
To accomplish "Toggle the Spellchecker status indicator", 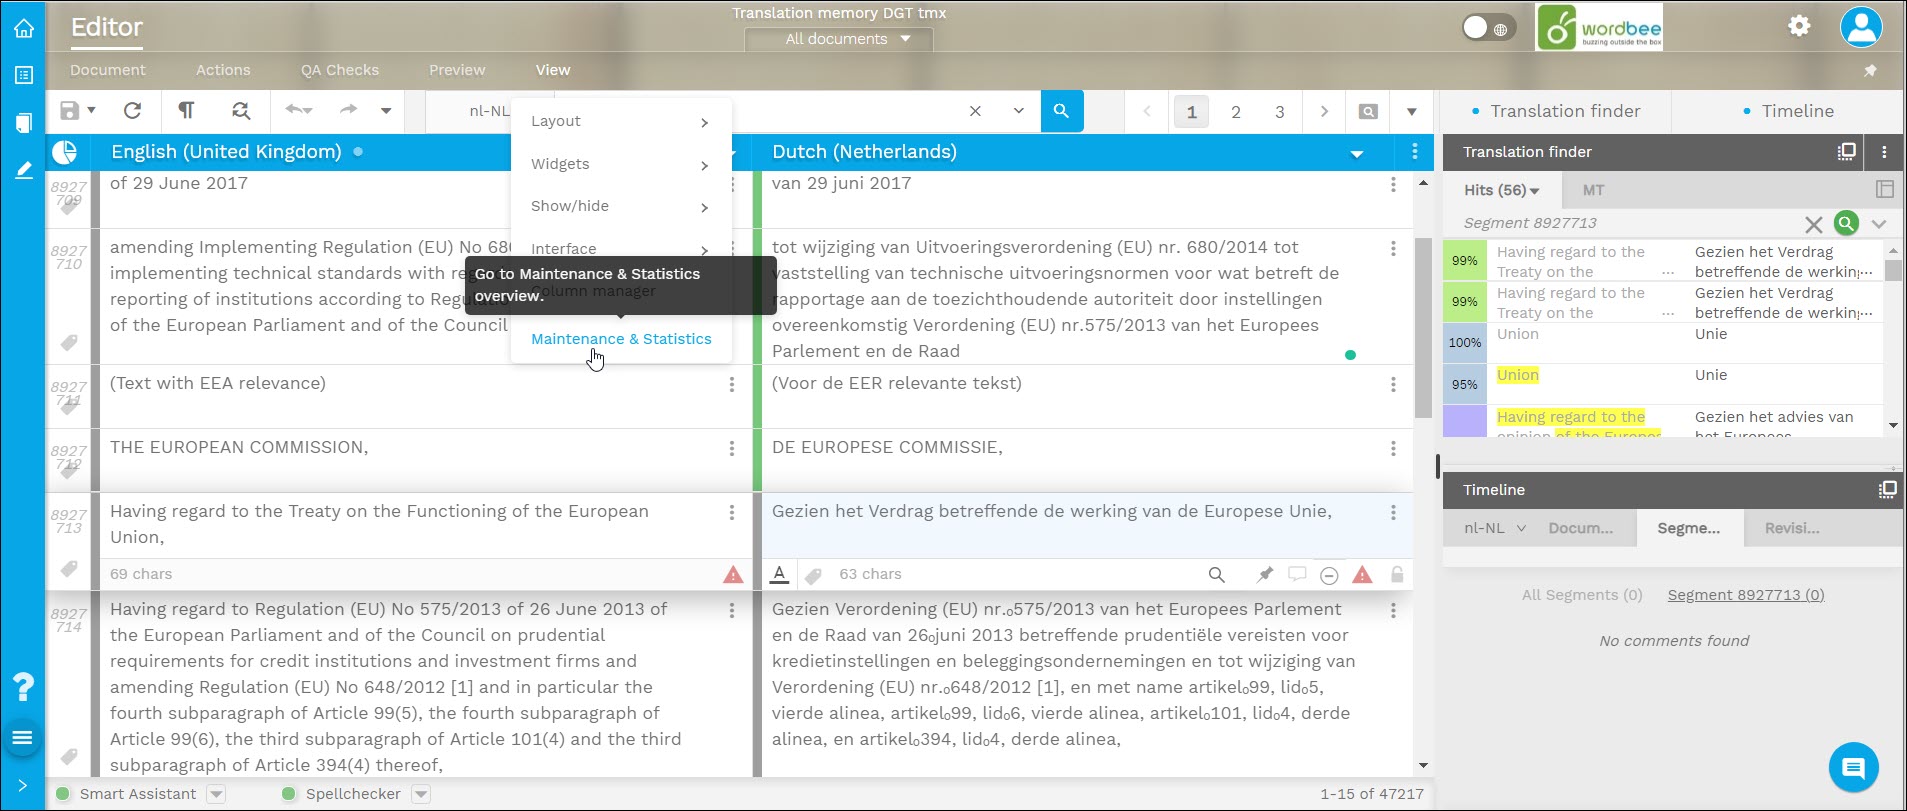I will coord(289,794).
